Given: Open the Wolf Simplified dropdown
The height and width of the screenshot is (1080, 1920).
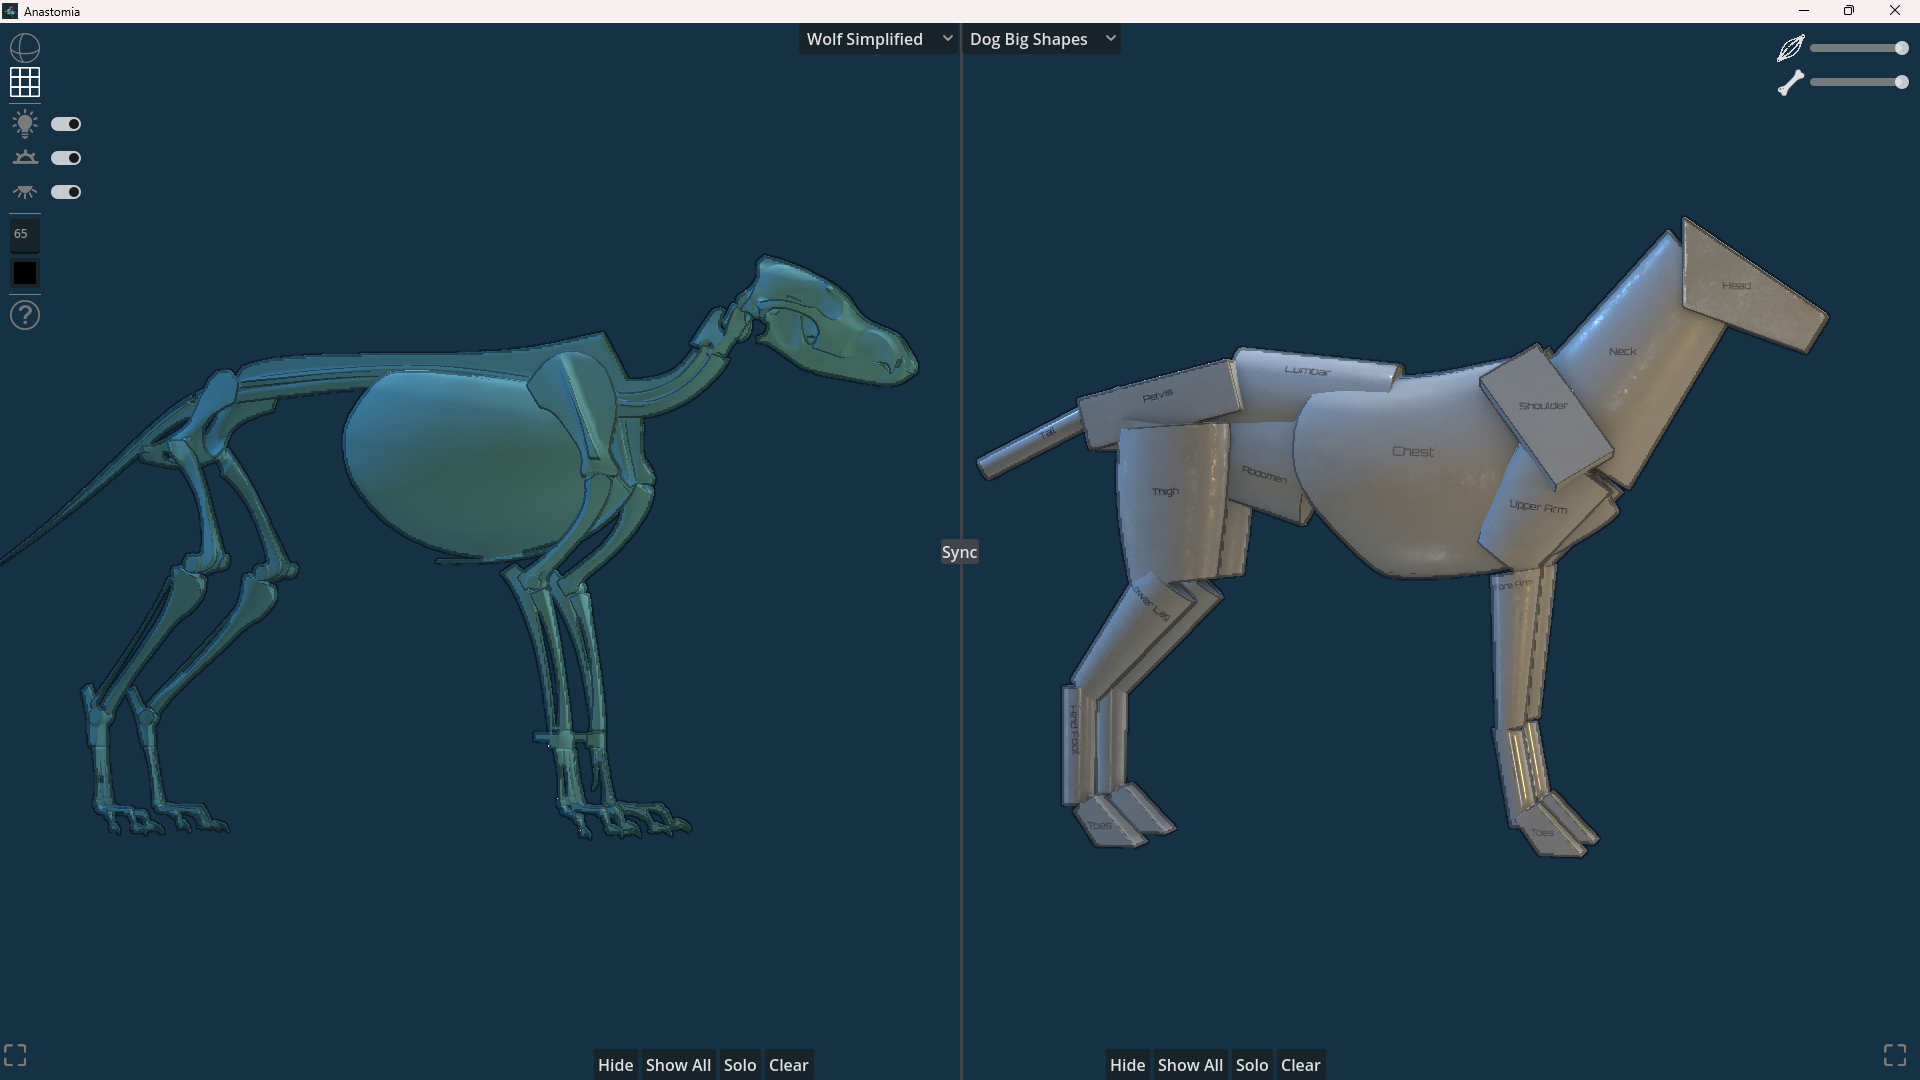Looking at the screenshot, I should point(878,39).
